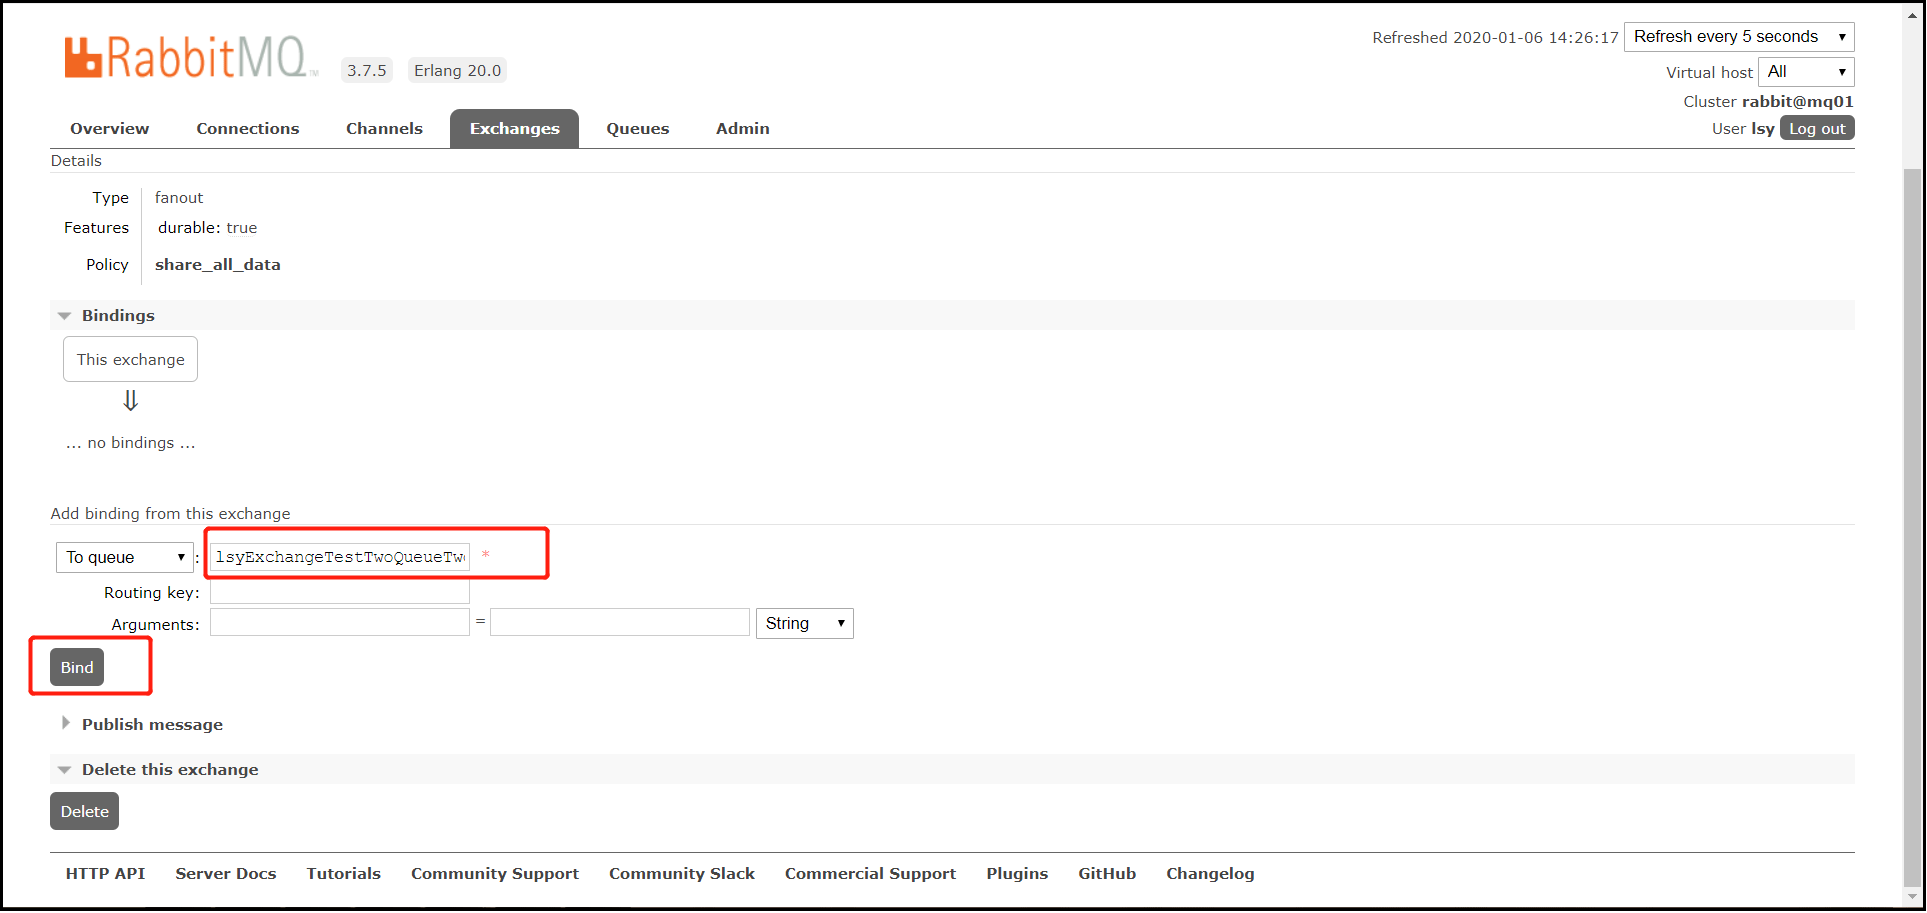The height and width of the screenshot is (913, 1927).
Task: Collapse the Delete this exchange section
Action: point(64,769)
